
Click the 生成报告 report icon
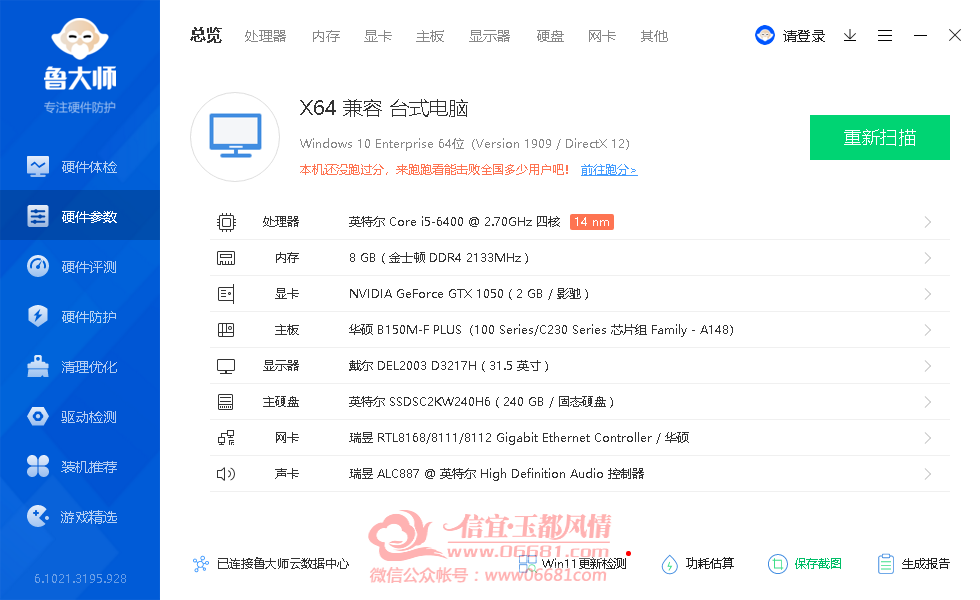pyautogui.click(x=886, y=564)
